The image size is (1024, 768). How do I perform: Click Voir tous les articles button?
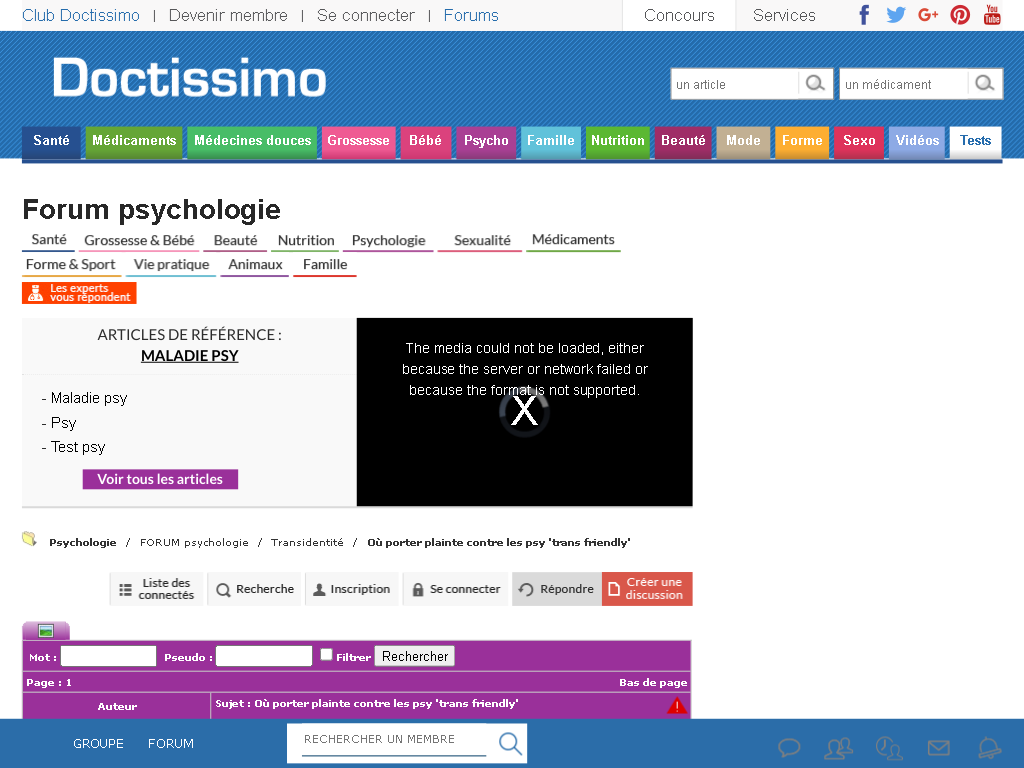(x=160, y=479)
